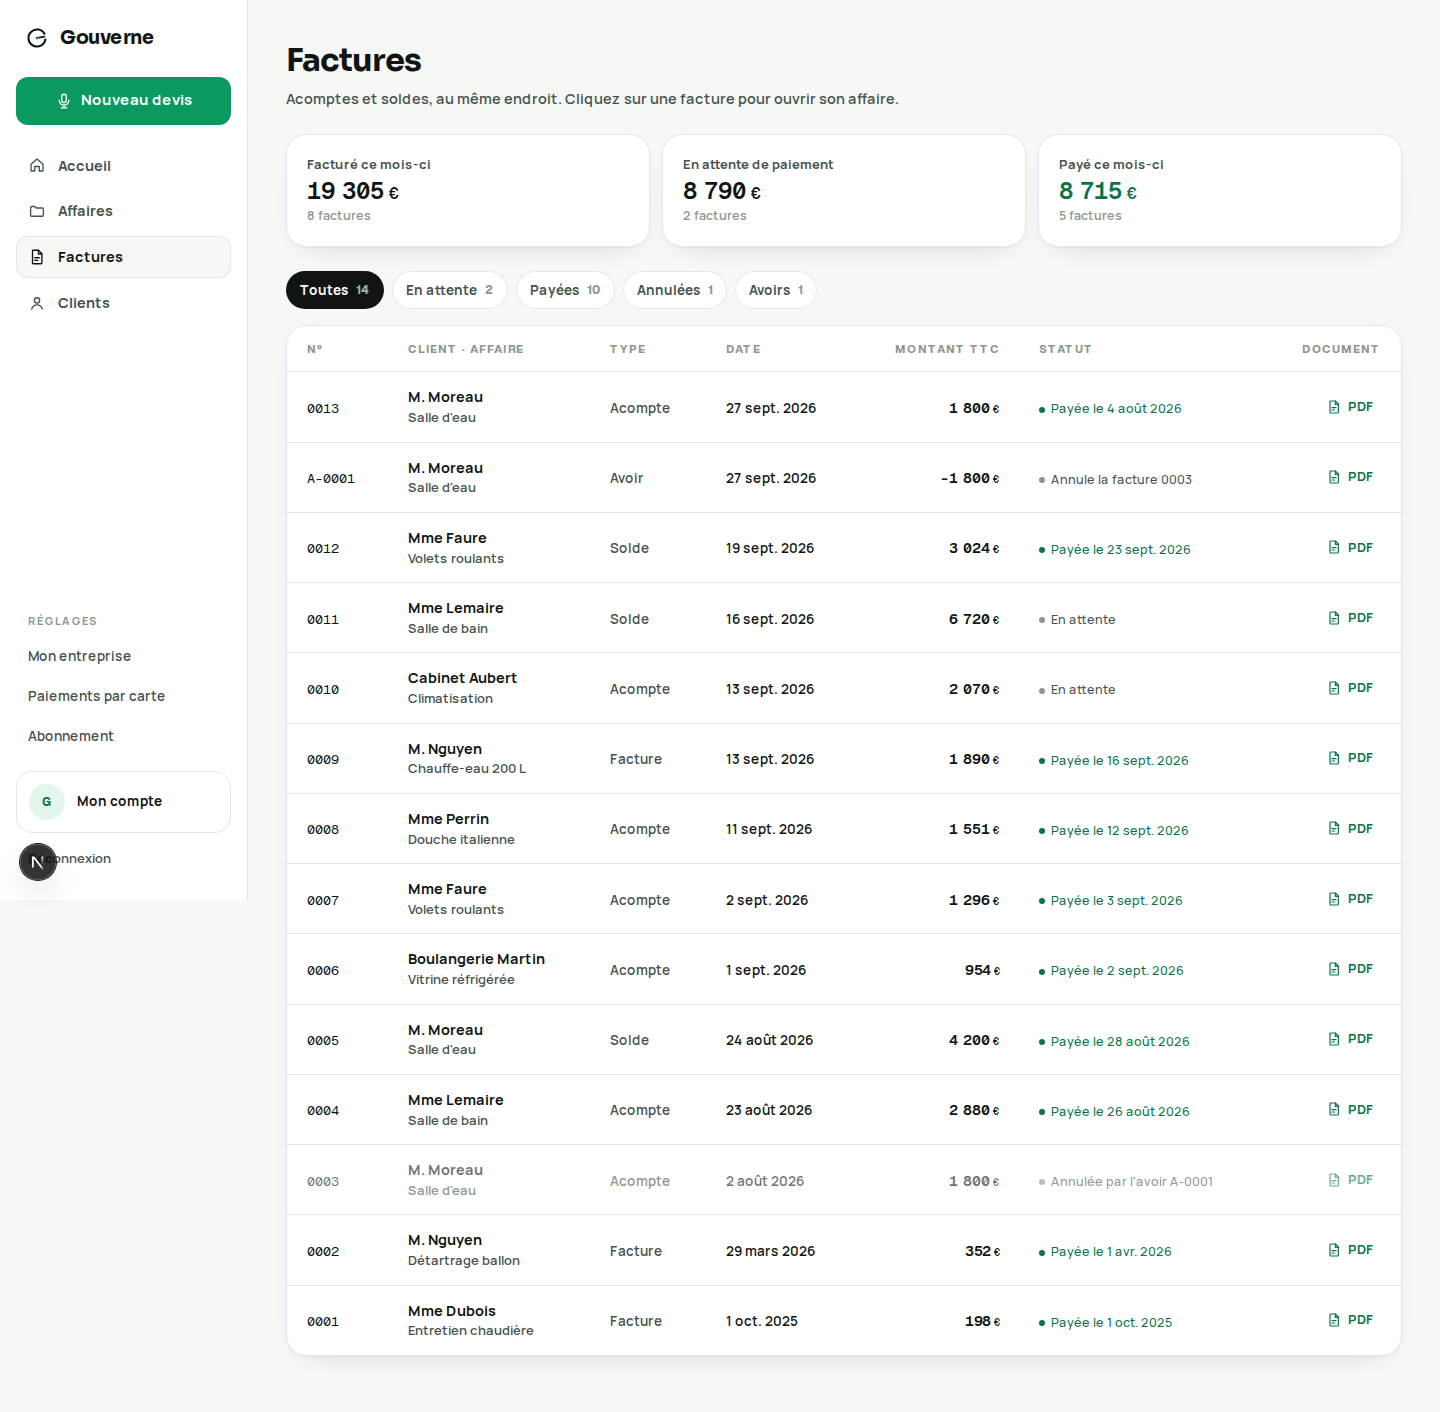This screenshot has width=1440, height=1412.
Task: Select the Toutes filter tab
Action: tap(335, 290)
